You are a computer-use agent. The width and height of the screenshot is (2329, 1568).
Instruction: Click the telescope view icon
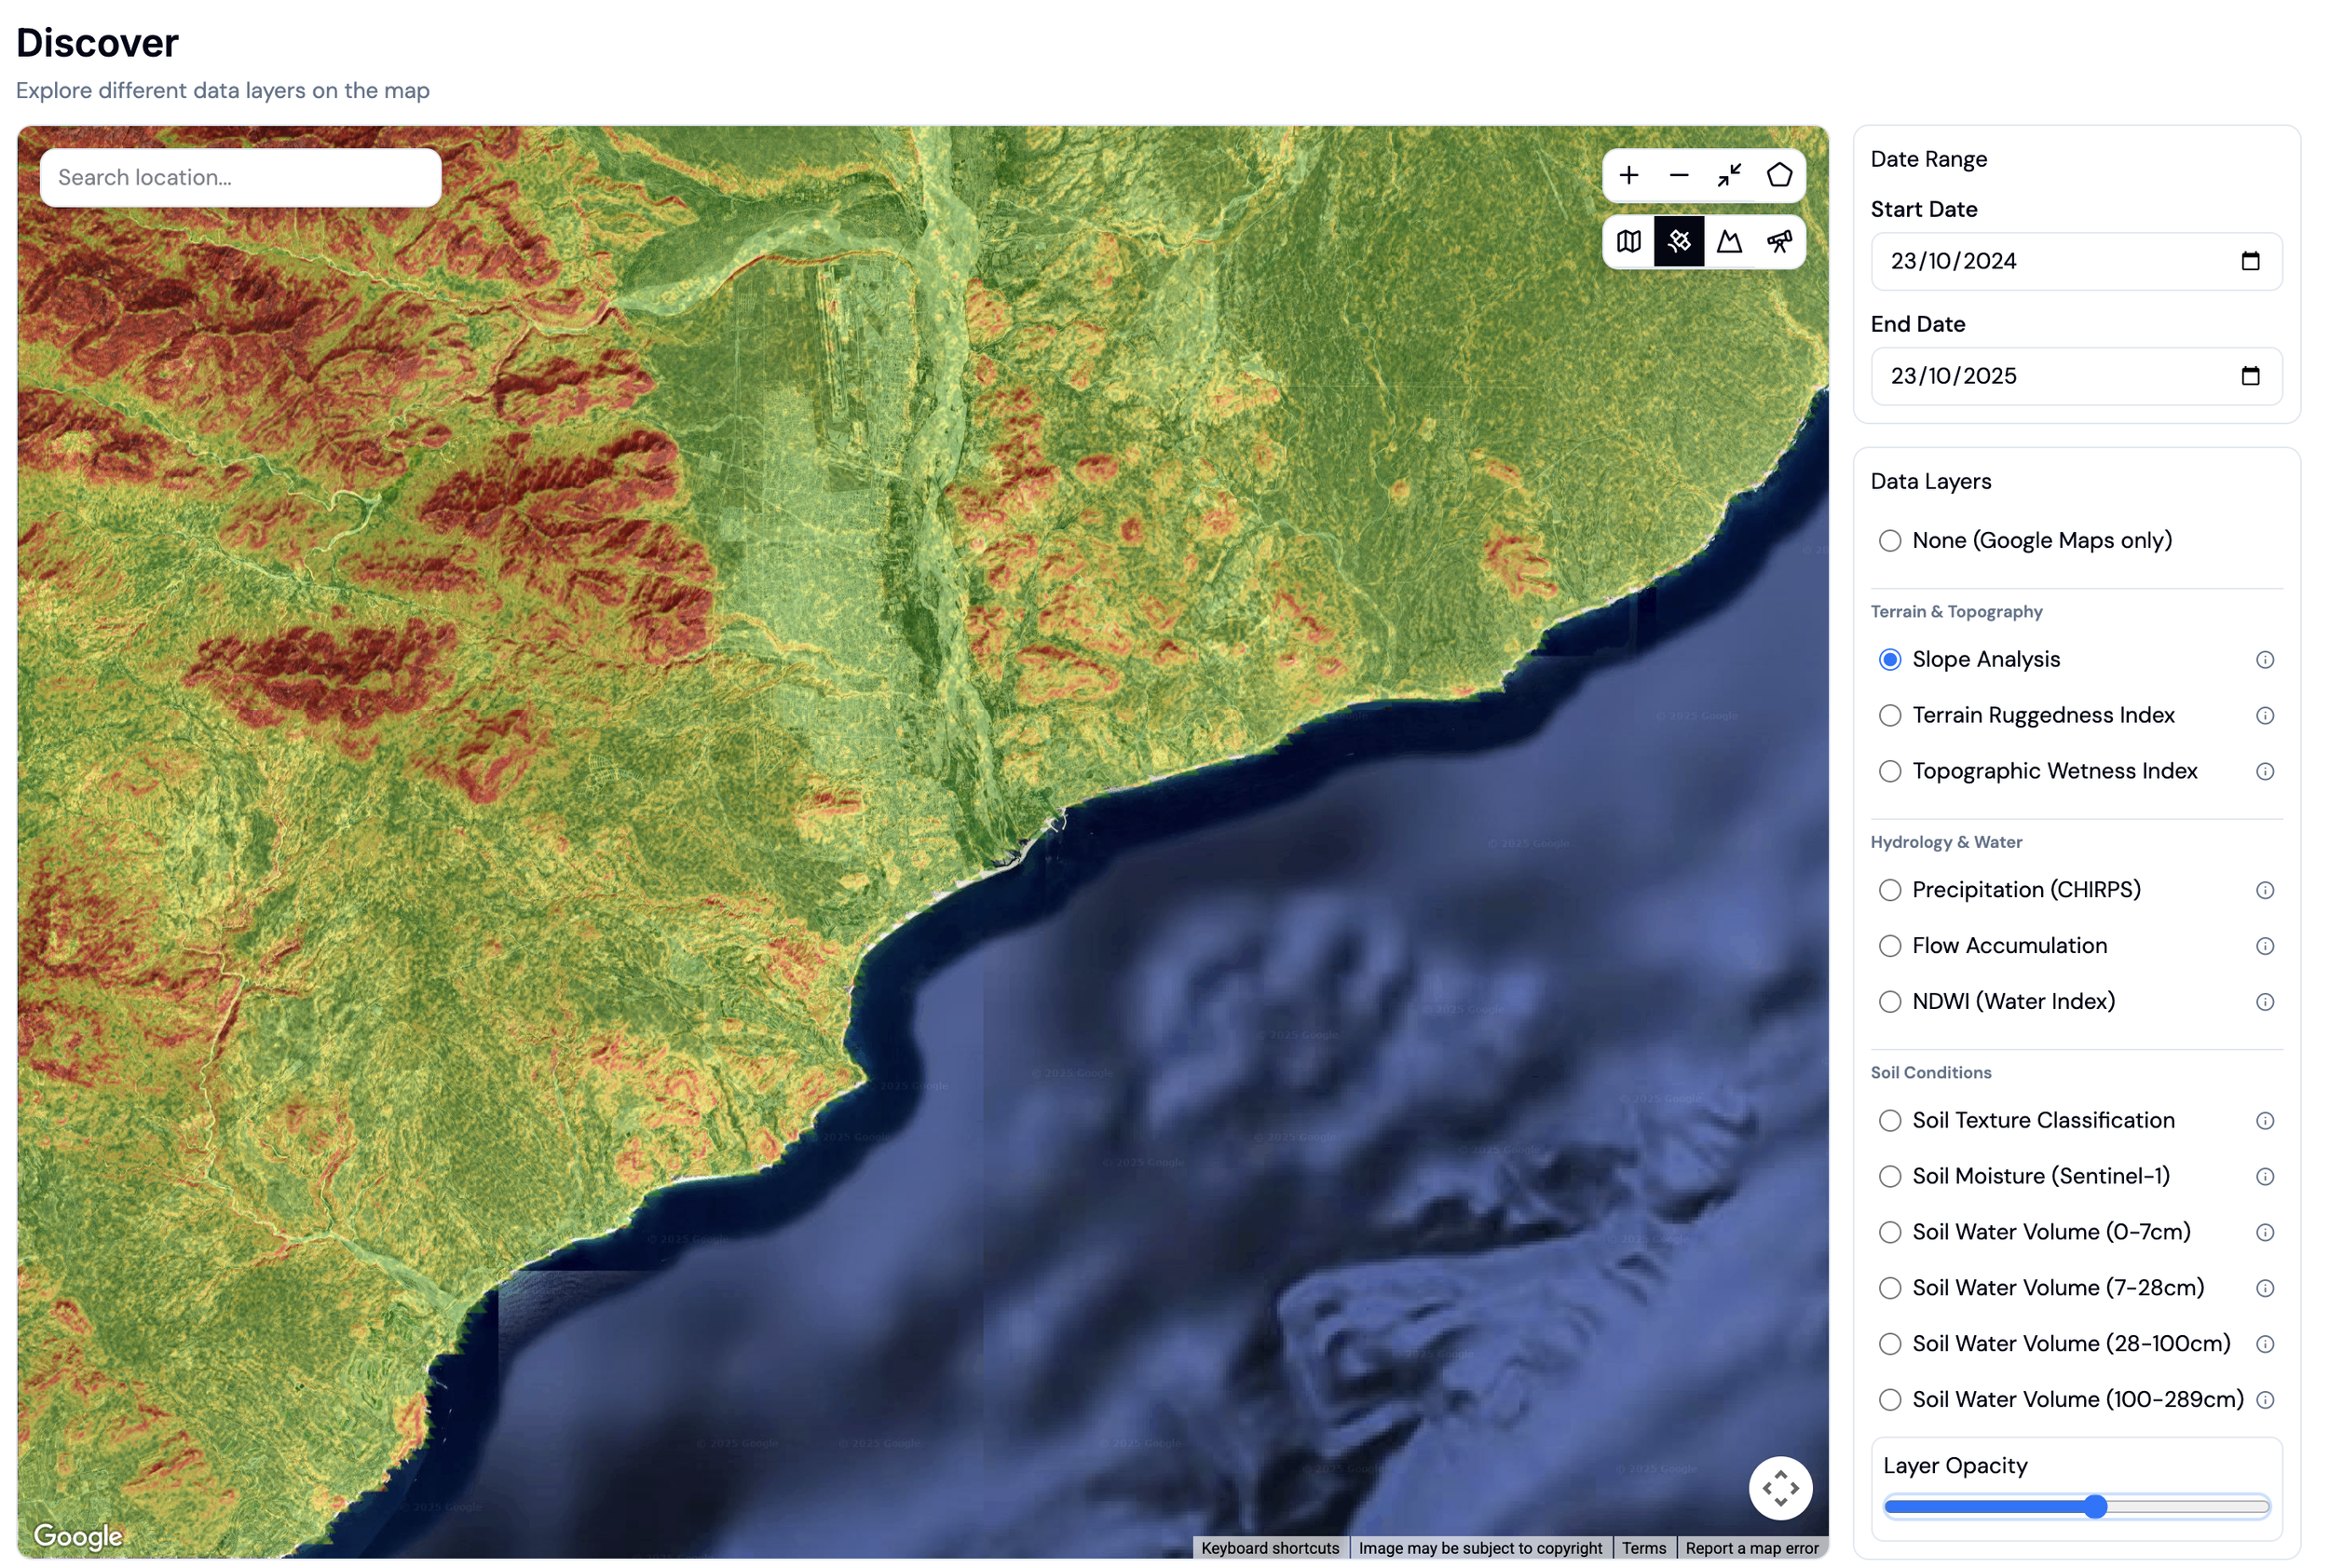click(x=1779, y=241)
